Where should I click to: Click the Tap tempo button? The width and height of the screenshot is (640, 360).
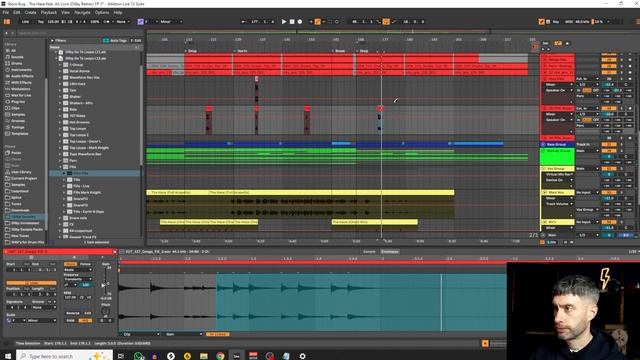coord(41,22)
